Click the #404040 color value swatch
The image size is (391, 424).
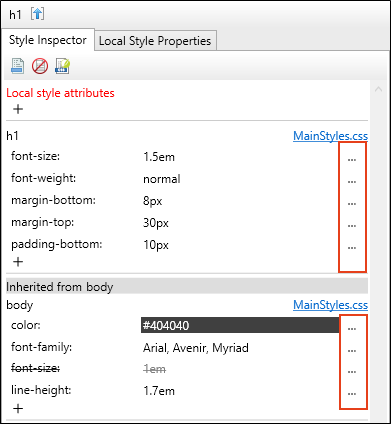(x=240, y=325)
